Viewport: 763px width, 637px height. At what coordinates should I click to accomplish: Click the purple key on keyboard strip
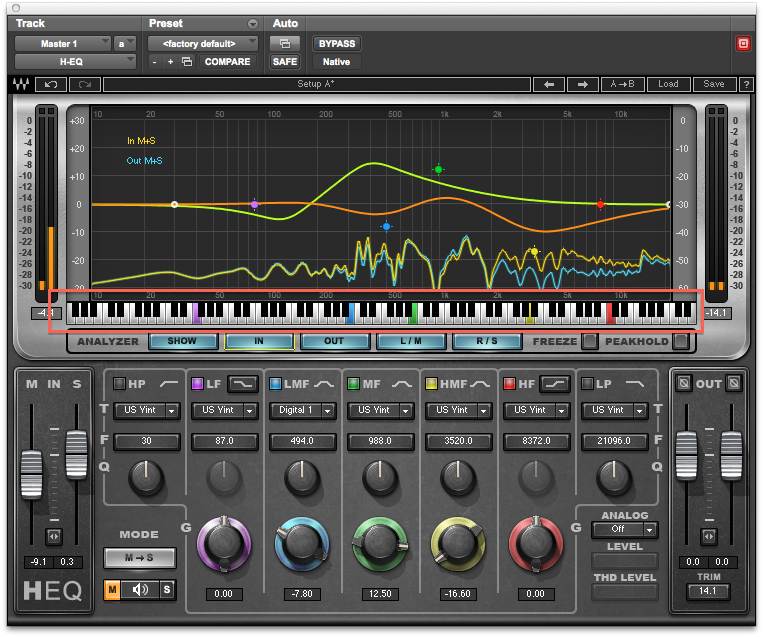pyautogui.click(x=197, y=315)
